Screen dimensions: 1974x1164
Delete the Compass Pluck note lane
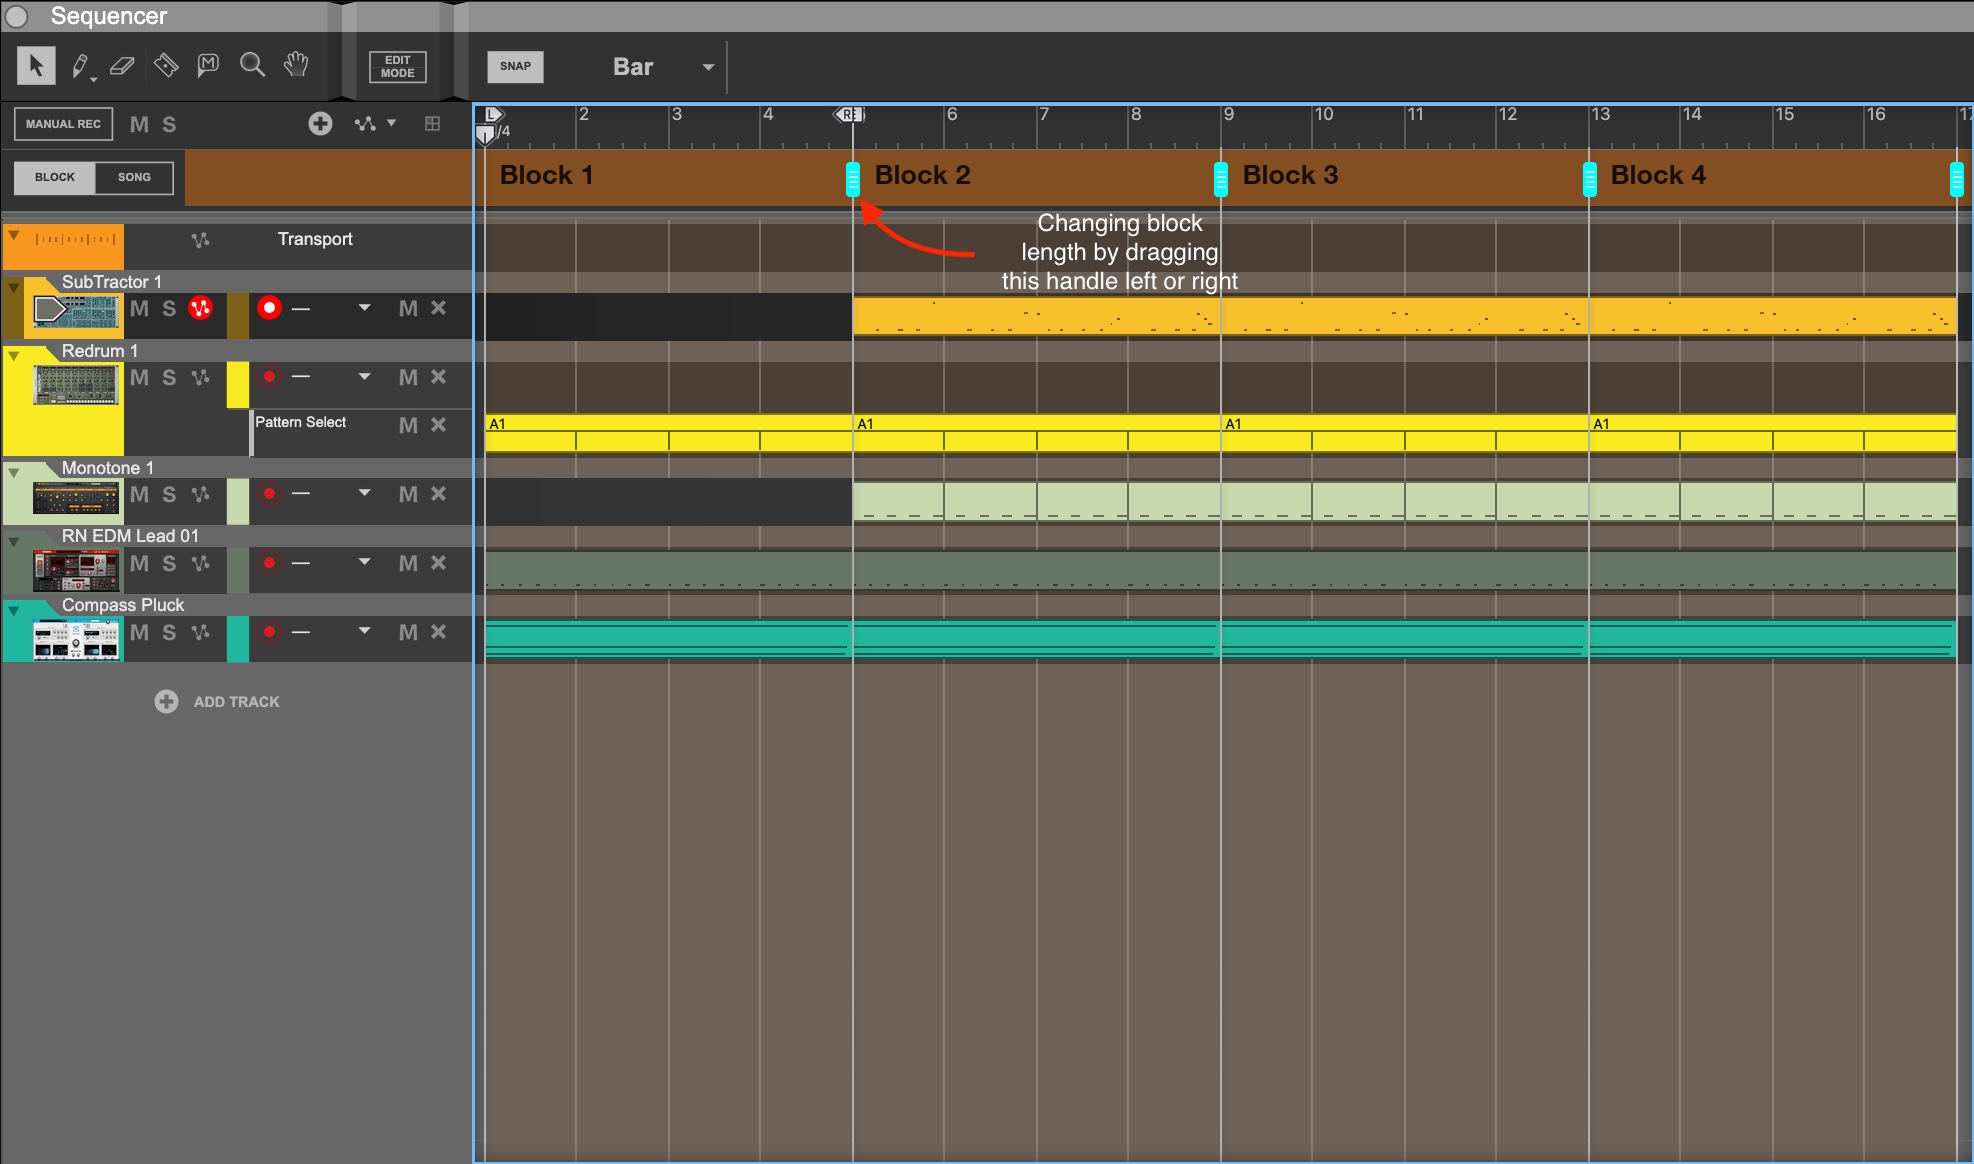click(x=438, y=632)
